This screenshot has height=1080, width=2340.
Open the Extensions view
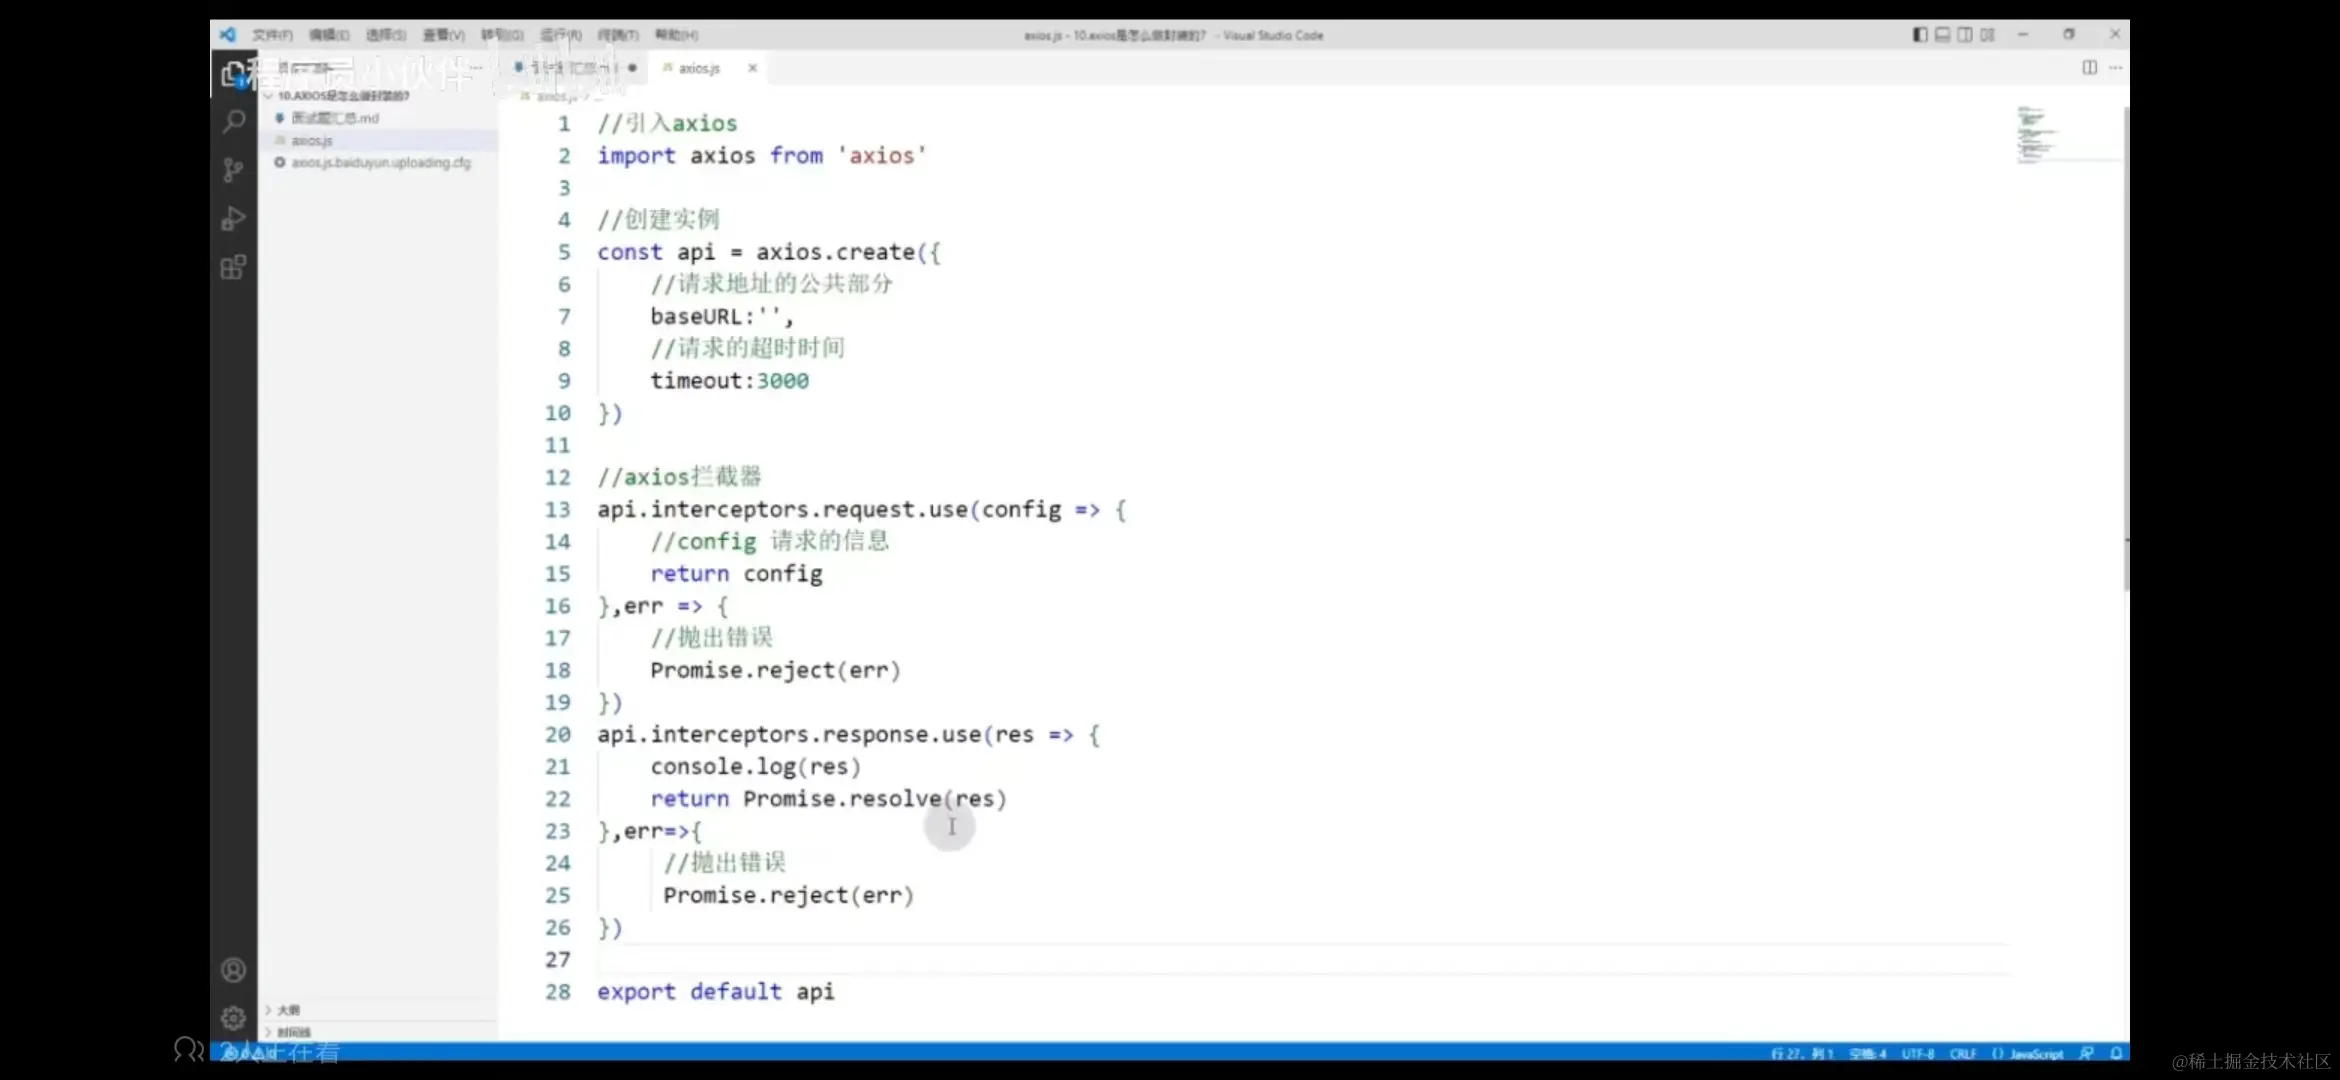[233, 267]
